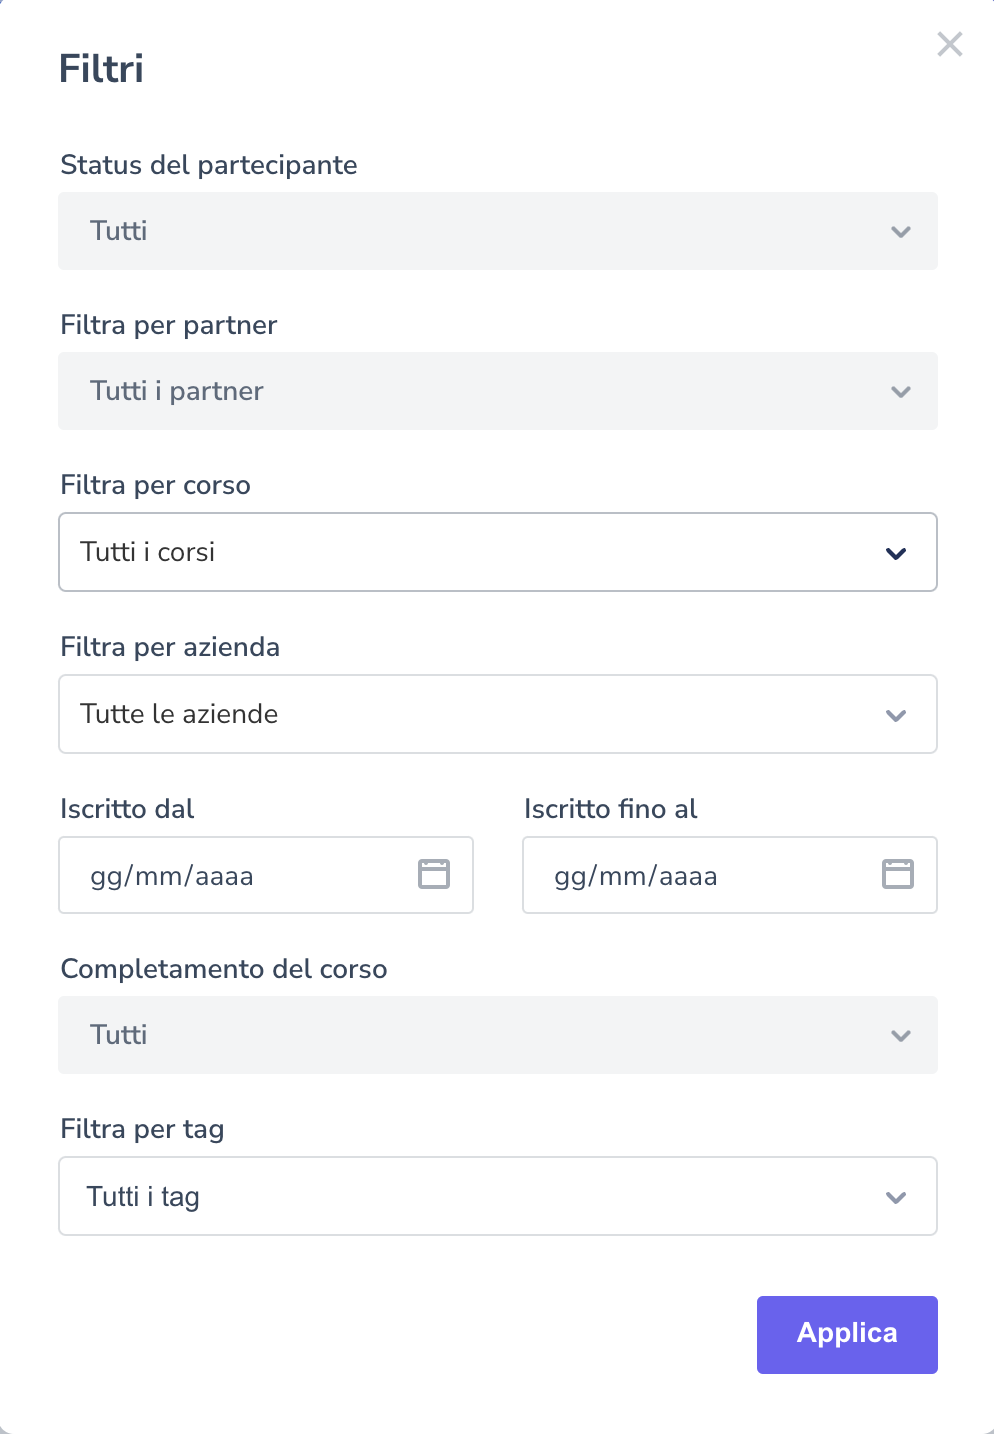Click chevron arrow in Tutti i tag field
The image size is (994, 1434).
click(896, 1197)
